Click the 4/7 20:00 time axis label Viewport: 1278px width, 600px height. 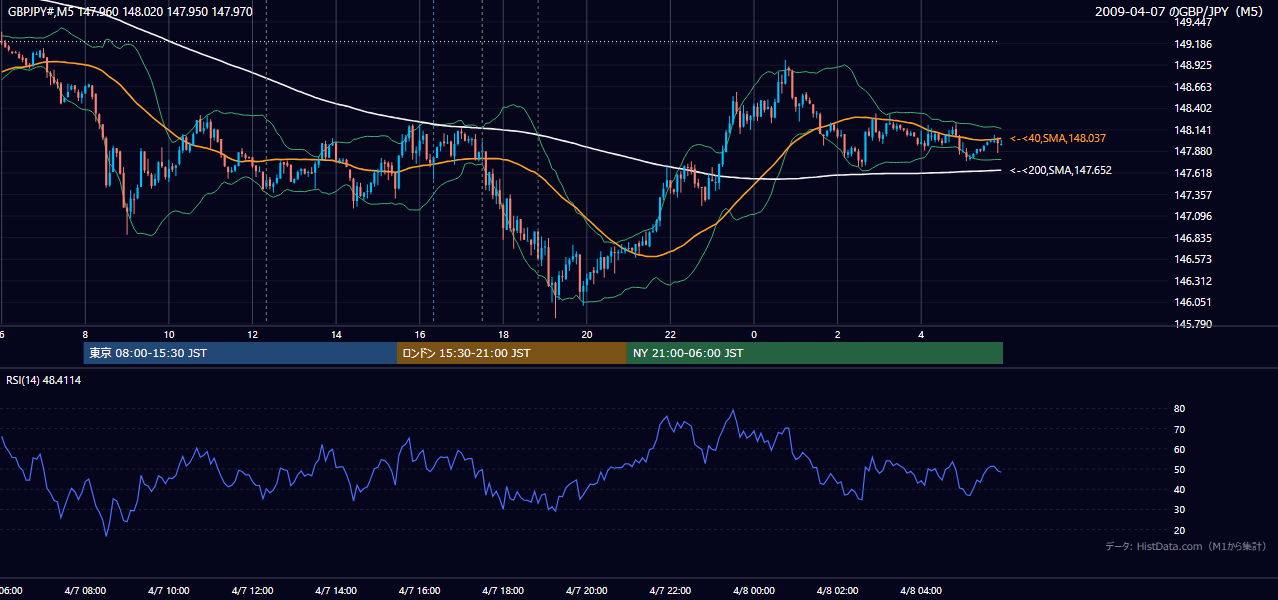point(587,590)
